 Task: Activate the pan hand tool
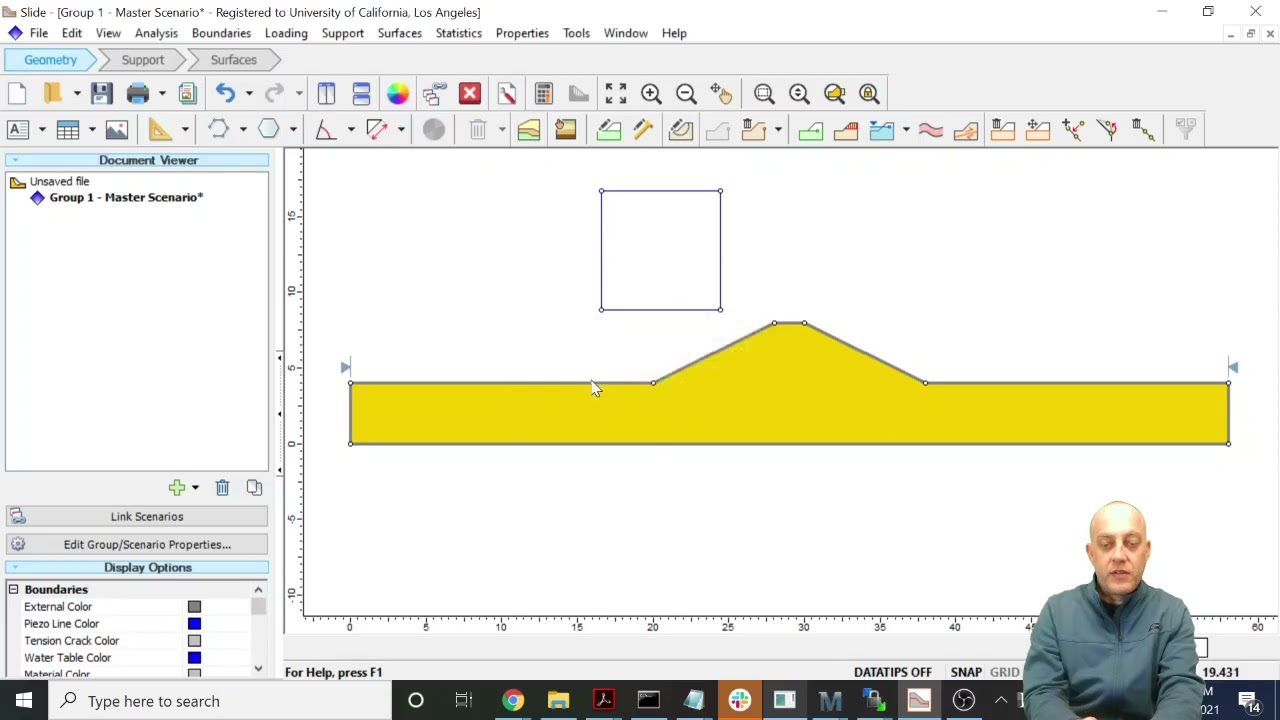pyautogui.click(x=721, y=94)
